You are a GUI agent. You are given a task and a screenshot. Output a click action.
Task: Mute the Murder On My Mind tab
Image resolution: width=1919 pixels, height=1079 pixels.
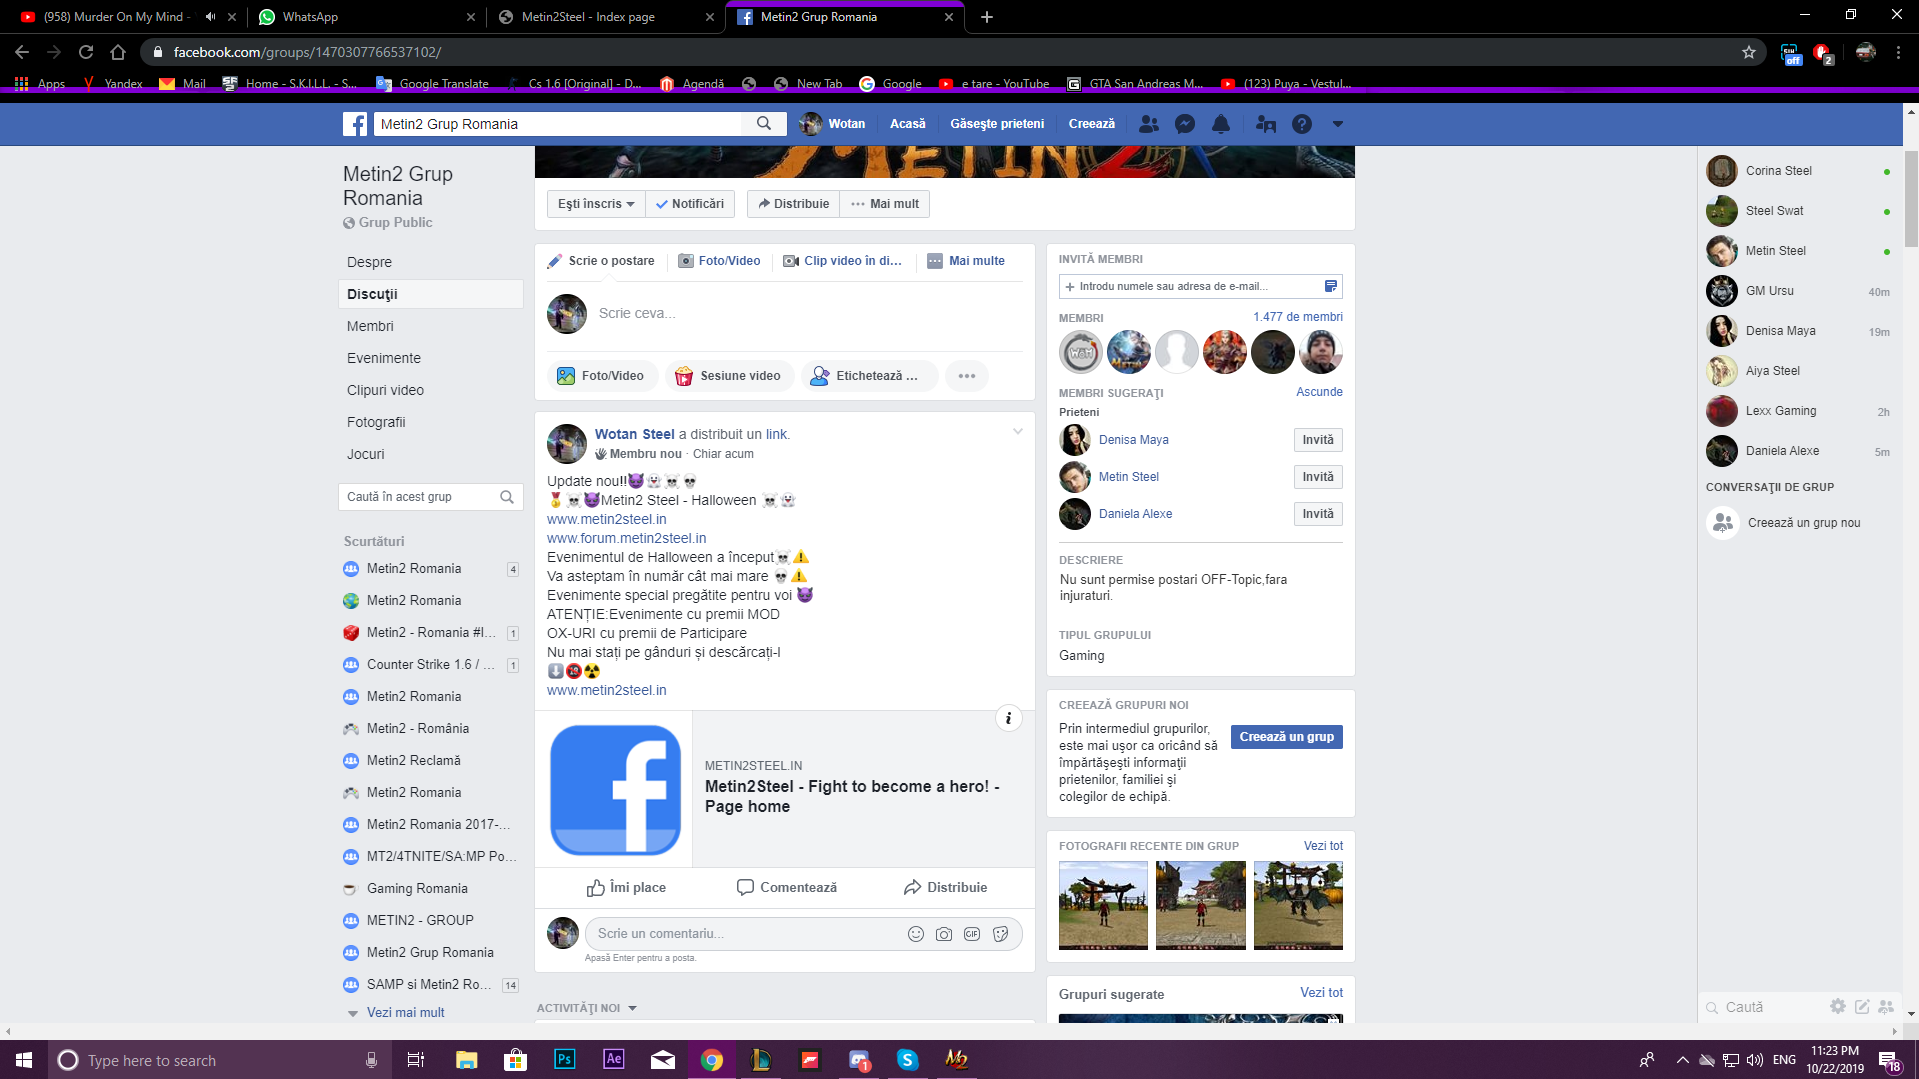[x=211, y=17]
